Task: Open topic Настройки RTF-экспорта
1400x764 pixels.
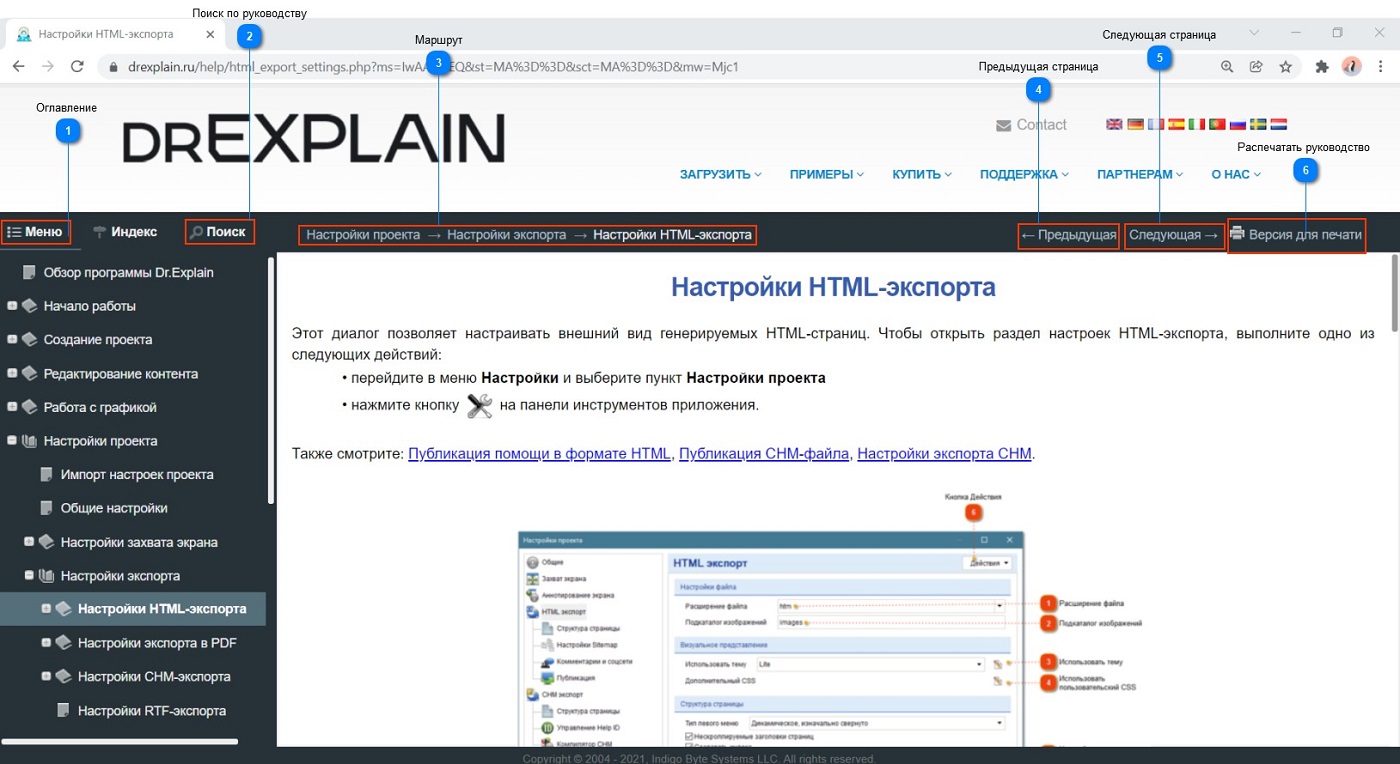Action: point(152,711)
